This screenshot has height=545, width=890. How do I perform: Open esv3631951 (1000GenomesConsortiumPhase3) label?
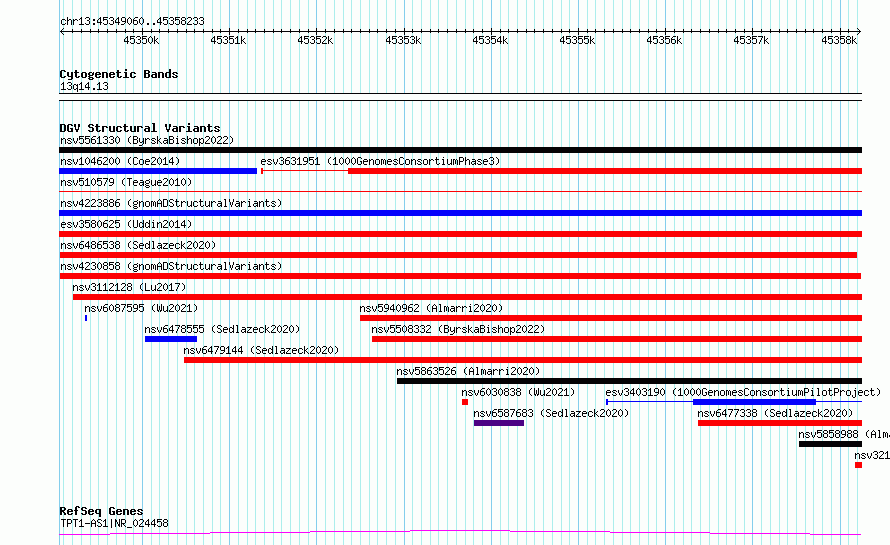(x=380, y=161)
